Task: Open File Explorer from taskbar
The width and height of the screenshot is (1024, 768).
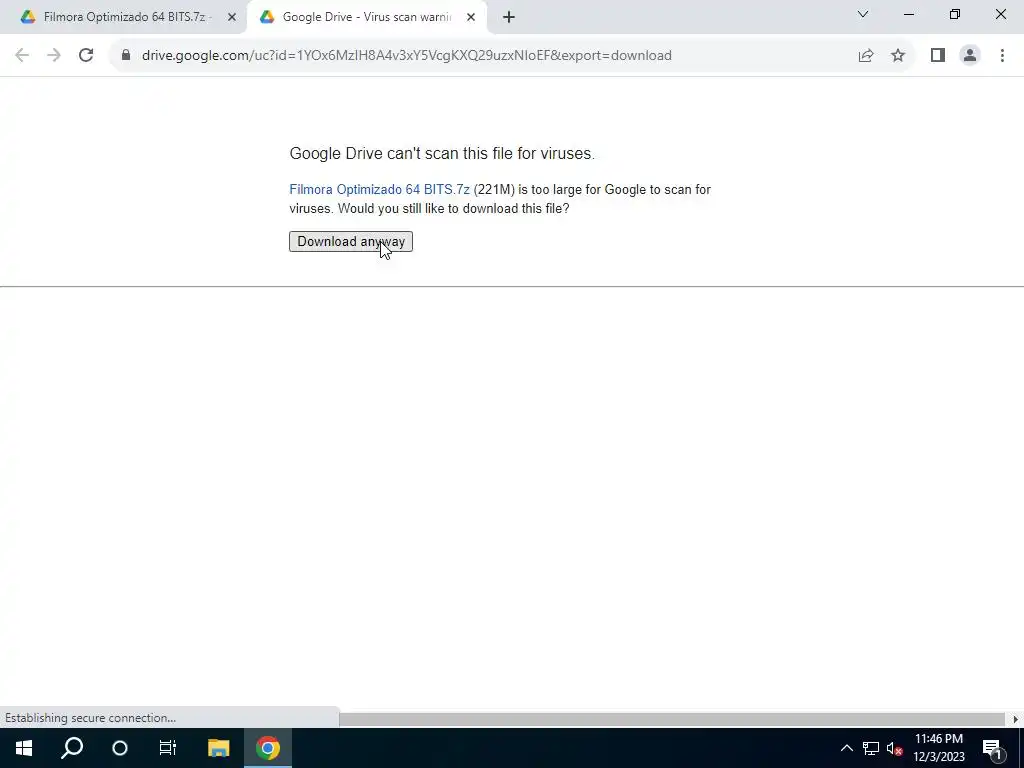Action: click(219, 748)
